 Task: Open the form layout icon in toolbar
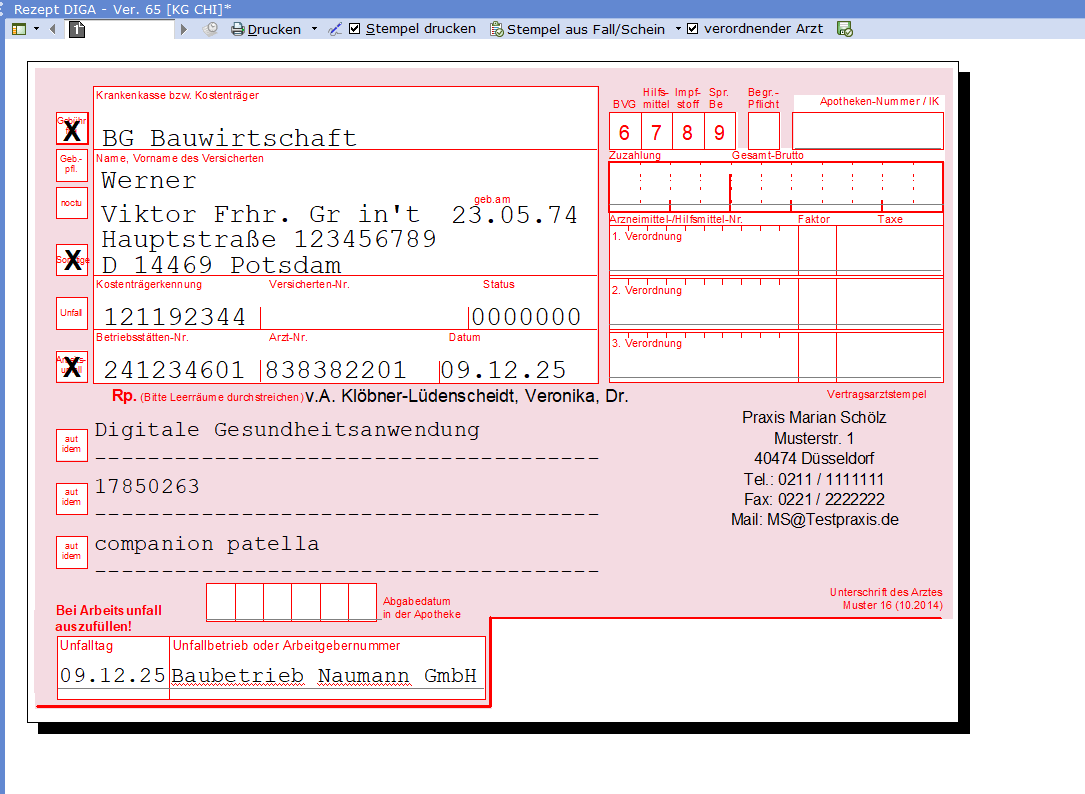pyautogui.click(x=19, y=29)
